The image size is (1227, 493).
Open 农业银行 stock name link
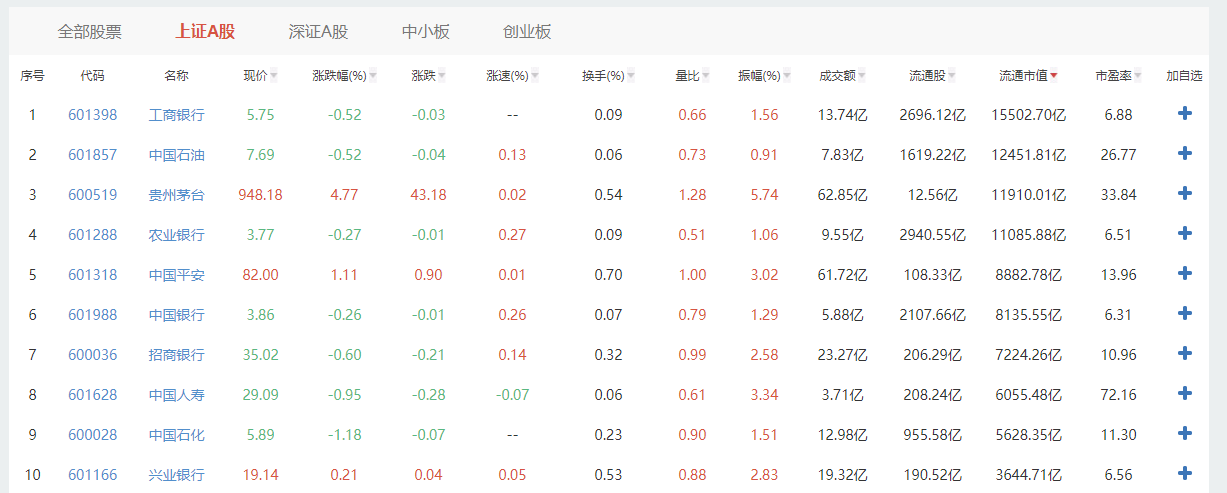coord(176,235)
